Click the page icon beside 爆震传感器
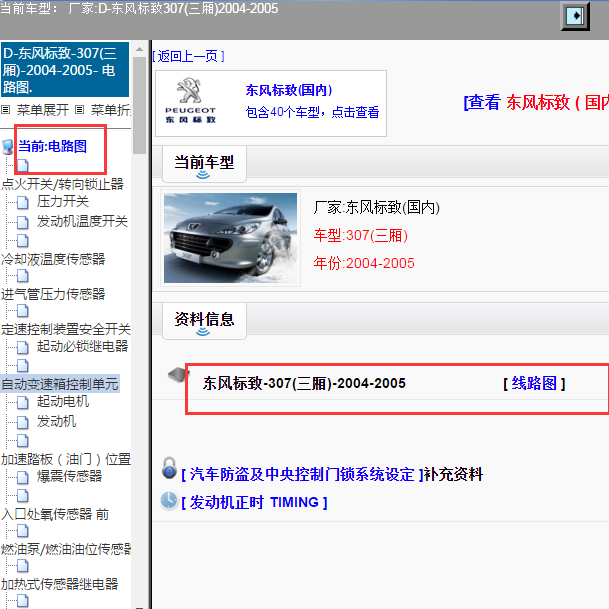Screen dimensions: 609x609 (x=23, y=477)
